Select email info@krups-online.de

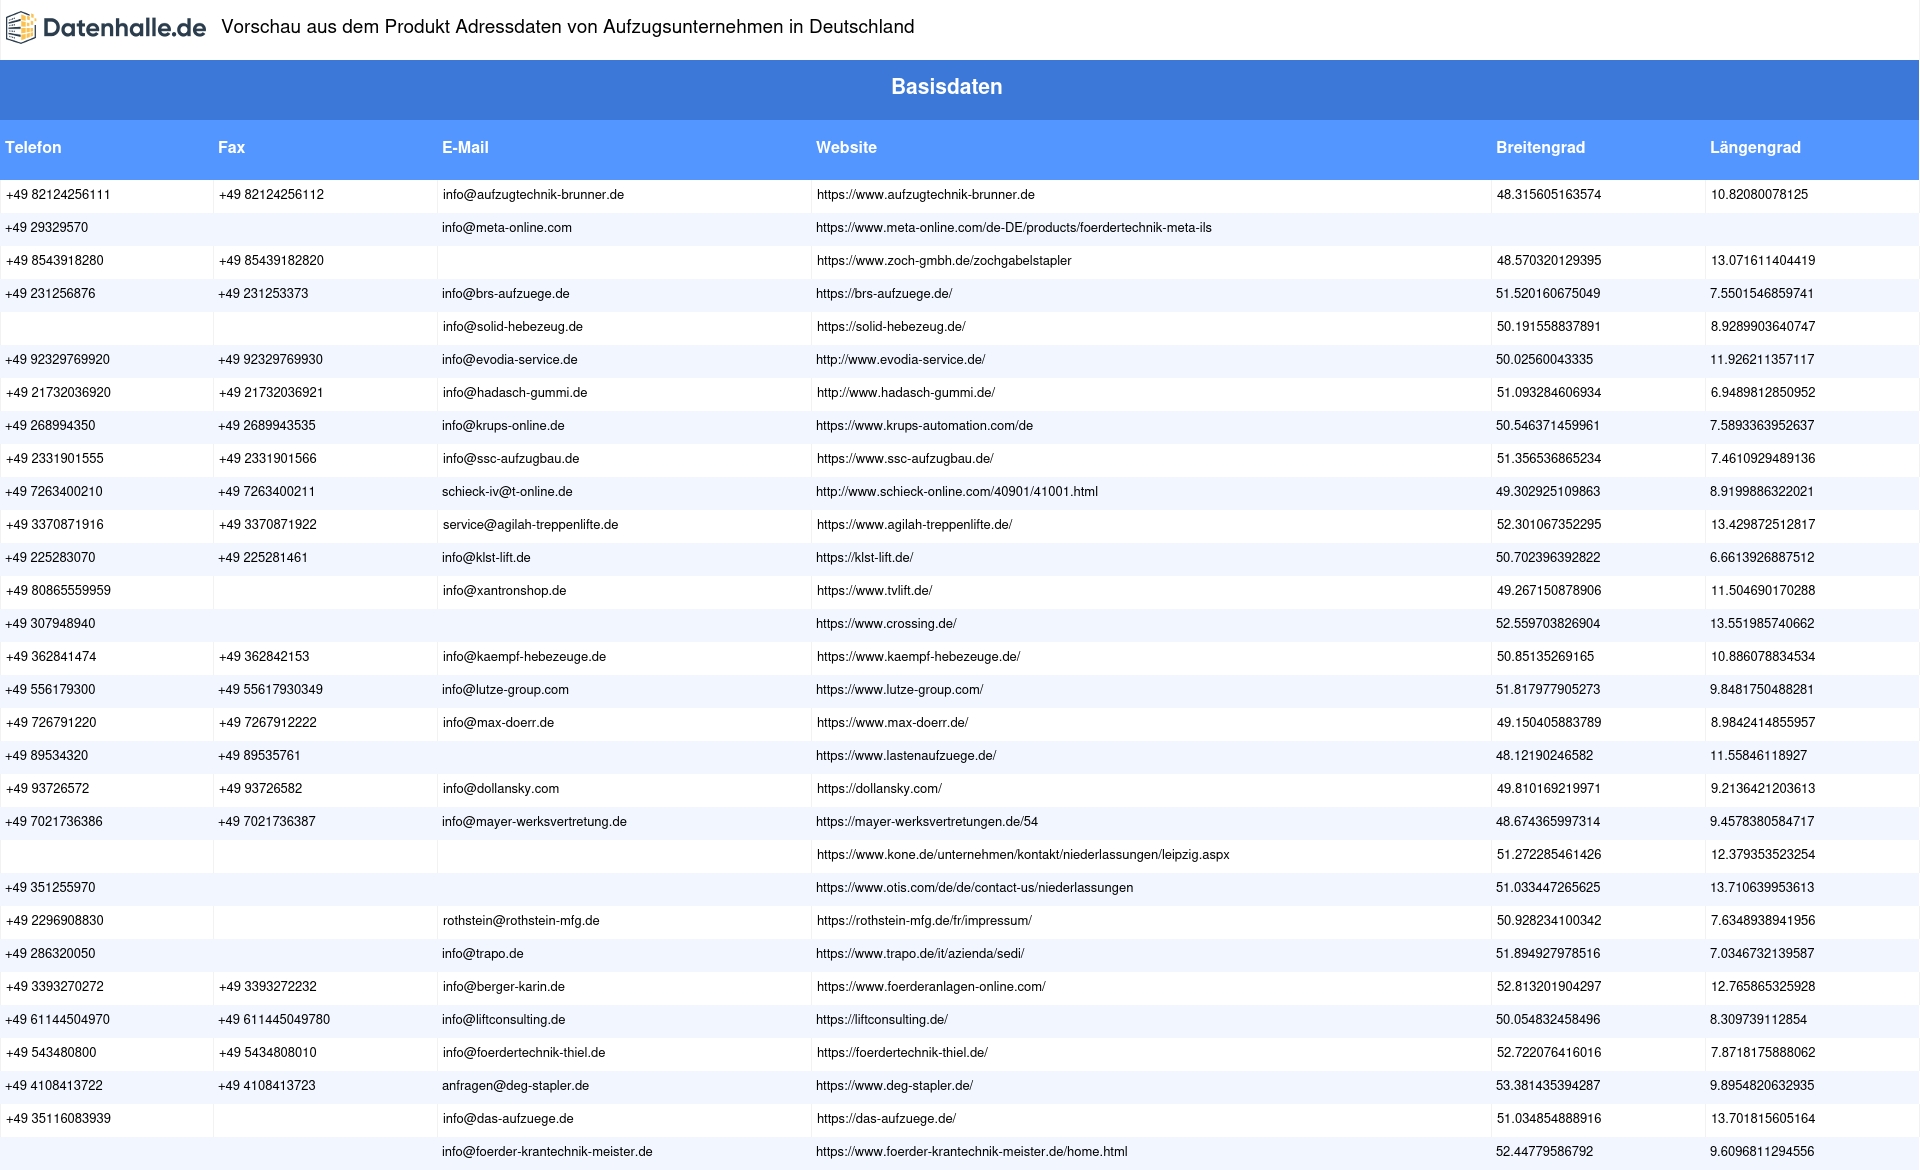pos(503,426)
